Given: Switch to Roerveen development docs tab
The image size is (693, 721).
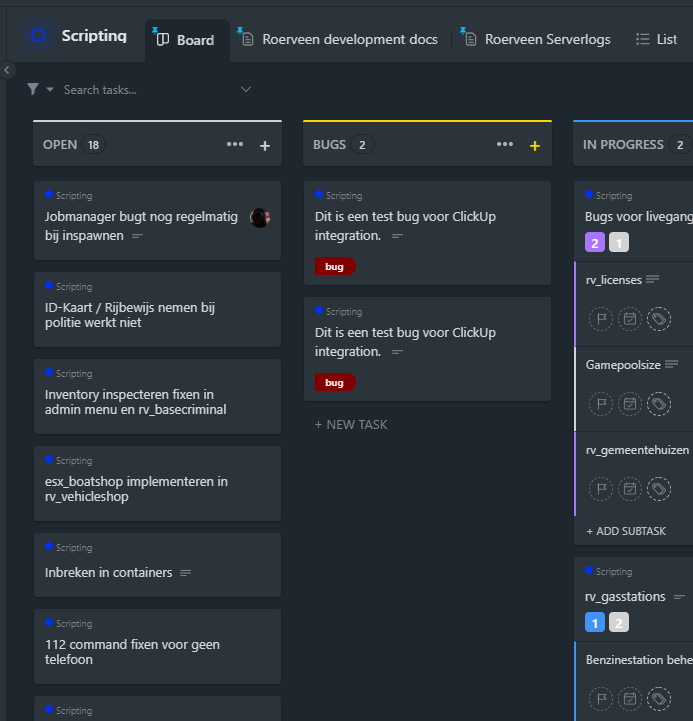Looking at the screenshot, I should click(349, 40).
